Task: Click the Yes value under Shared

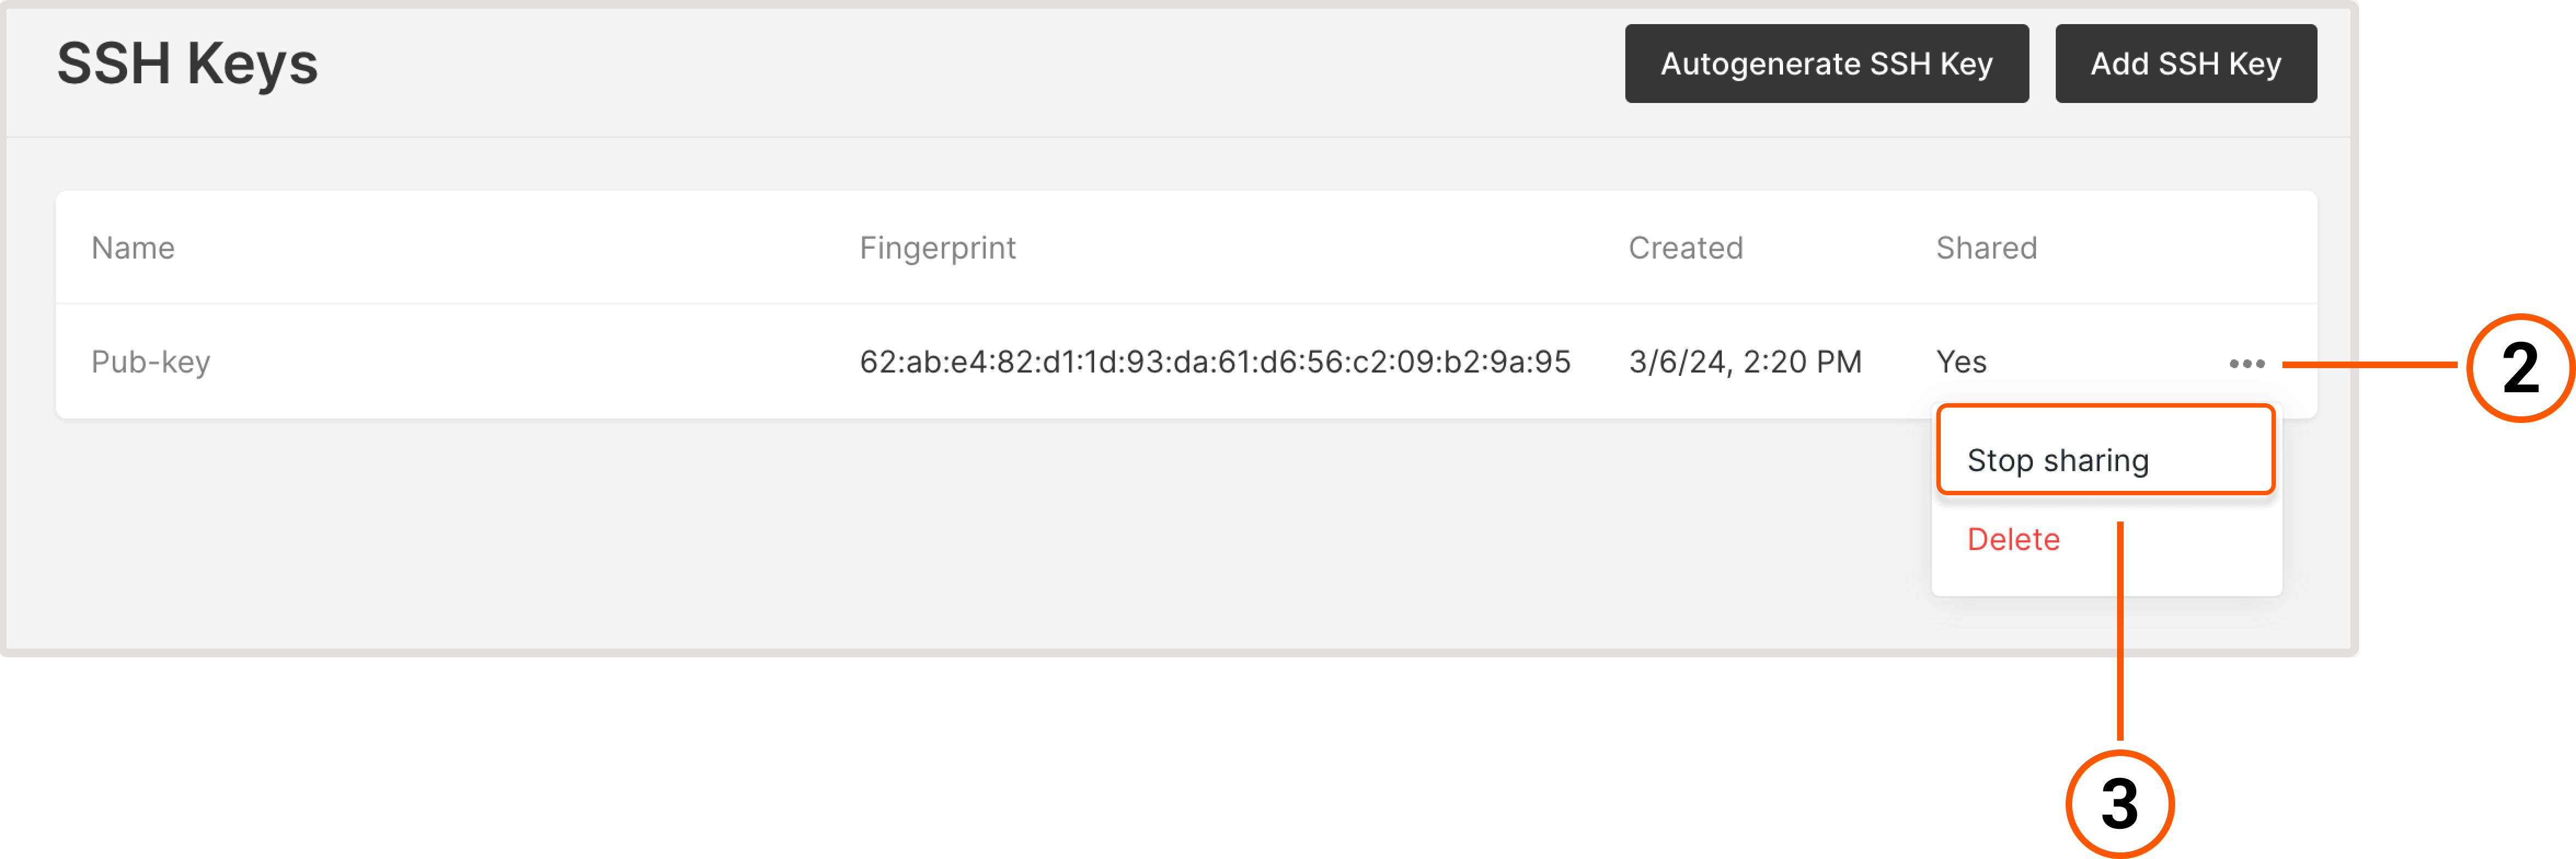Action: (x=1961, y=362)
